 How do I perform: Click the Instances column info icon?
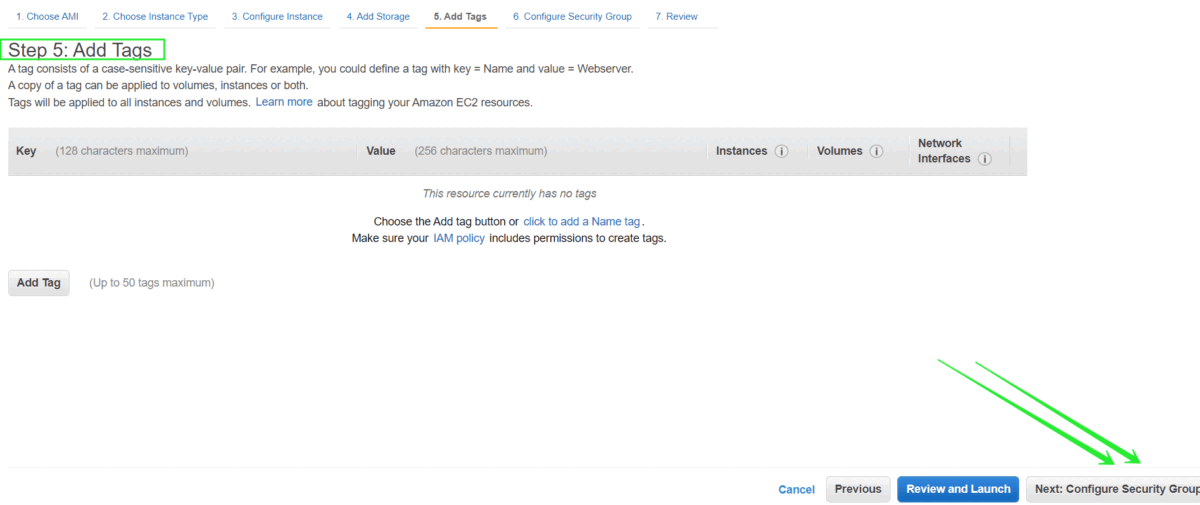point(782,152)
